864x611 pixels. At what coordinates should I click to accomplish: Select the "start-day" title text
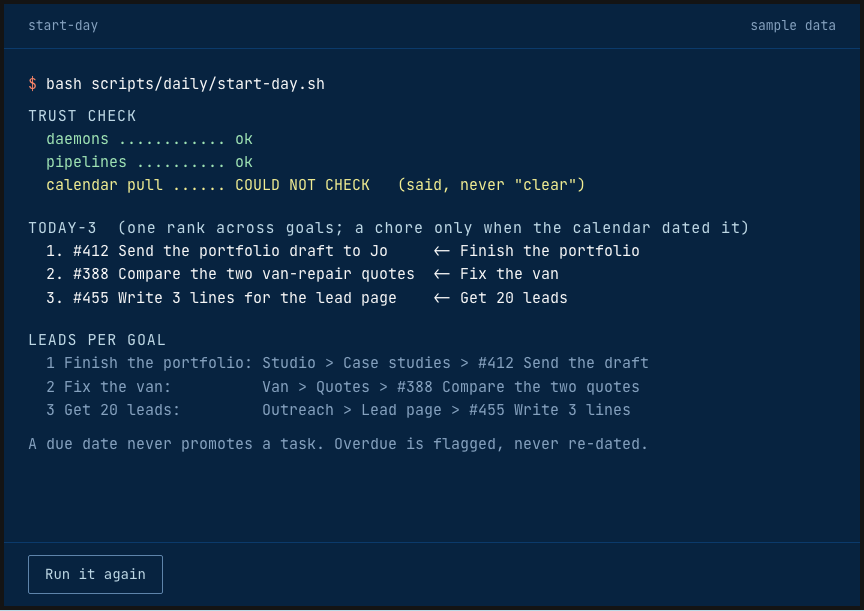click(63, 25)
